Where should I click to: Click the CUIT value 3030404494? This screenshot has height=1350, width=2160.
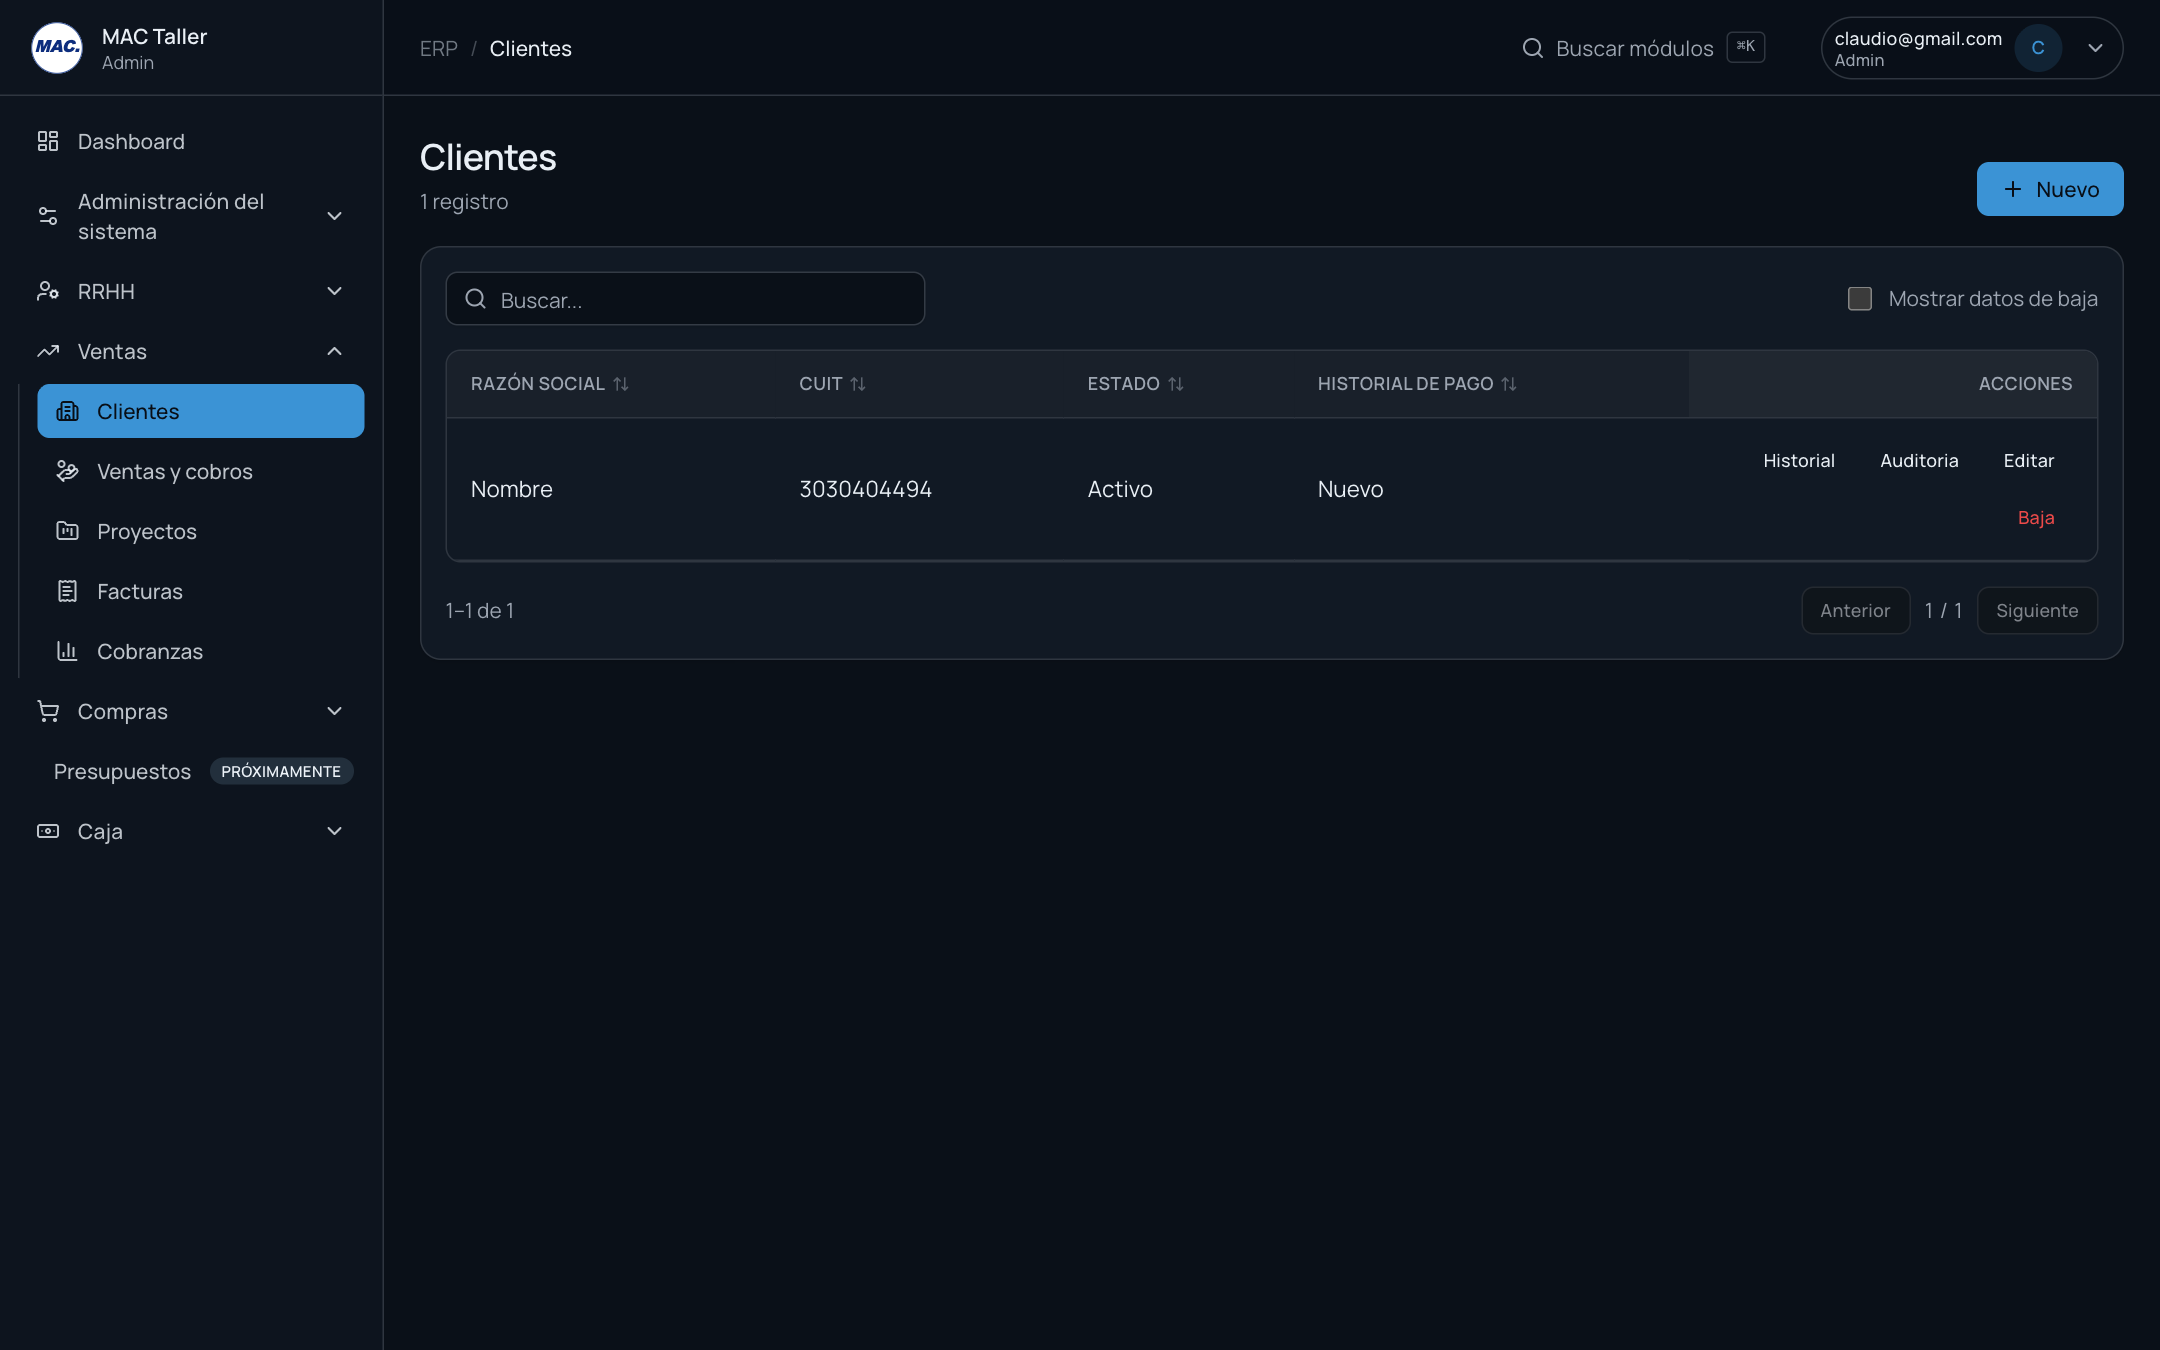pos(865,489)
